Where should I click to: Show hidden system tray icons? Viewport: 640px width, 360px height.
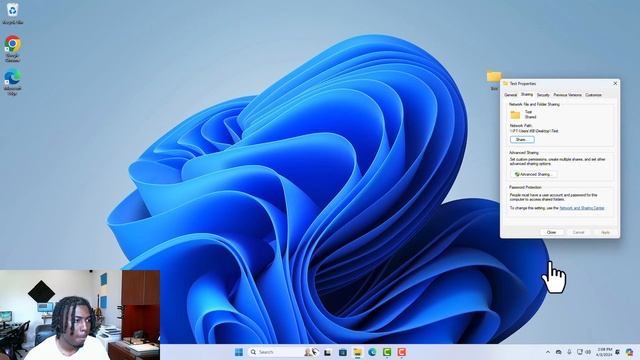tap(548, 352)
